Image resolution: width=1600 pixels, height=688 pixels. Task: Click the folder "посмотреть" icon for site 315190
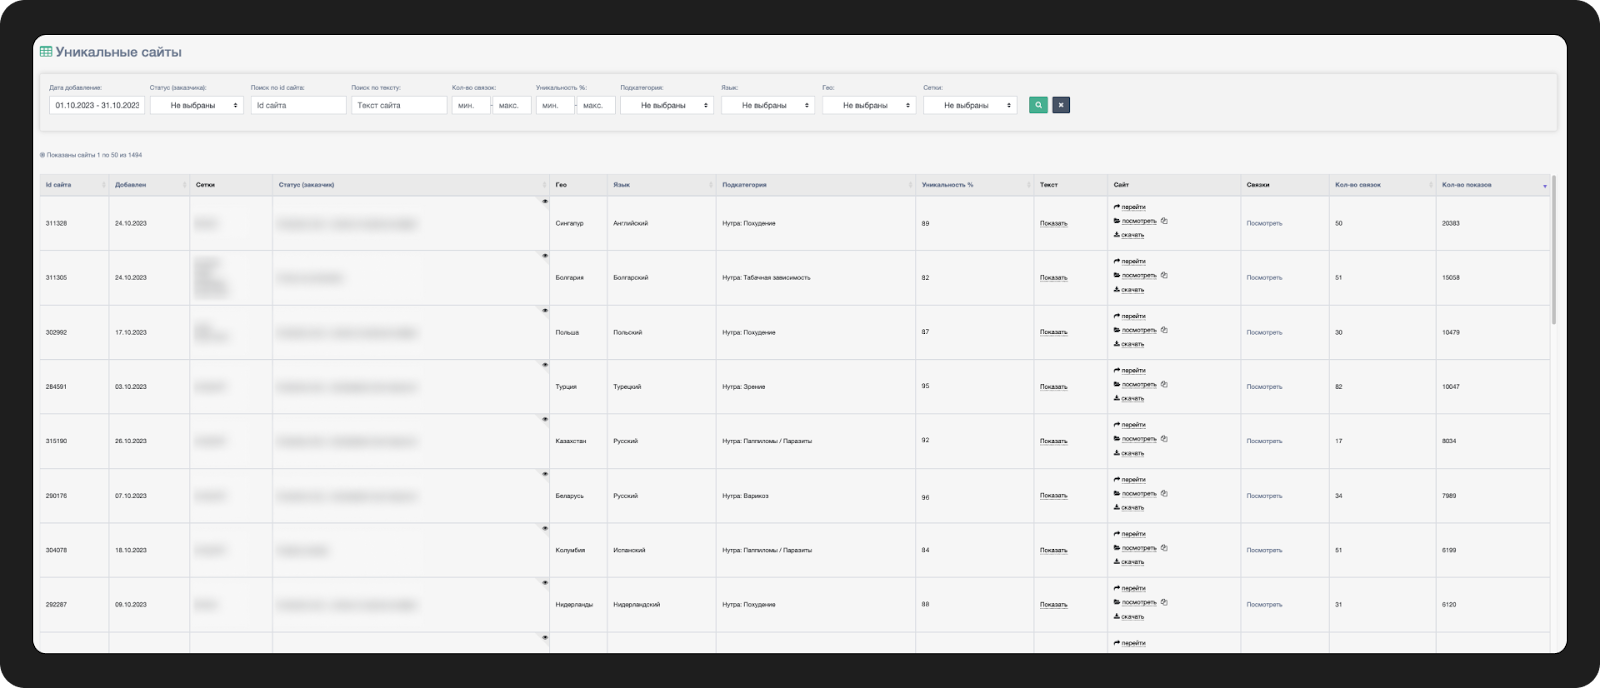[1117, 439]
